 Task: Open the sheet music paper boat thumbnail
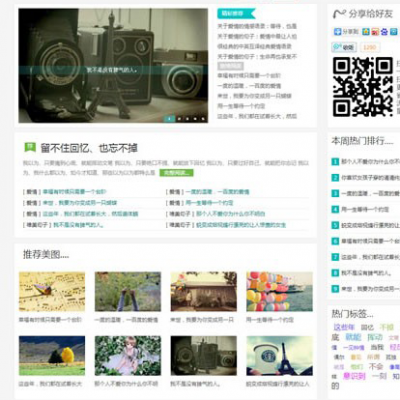click(x=52, y=292)
